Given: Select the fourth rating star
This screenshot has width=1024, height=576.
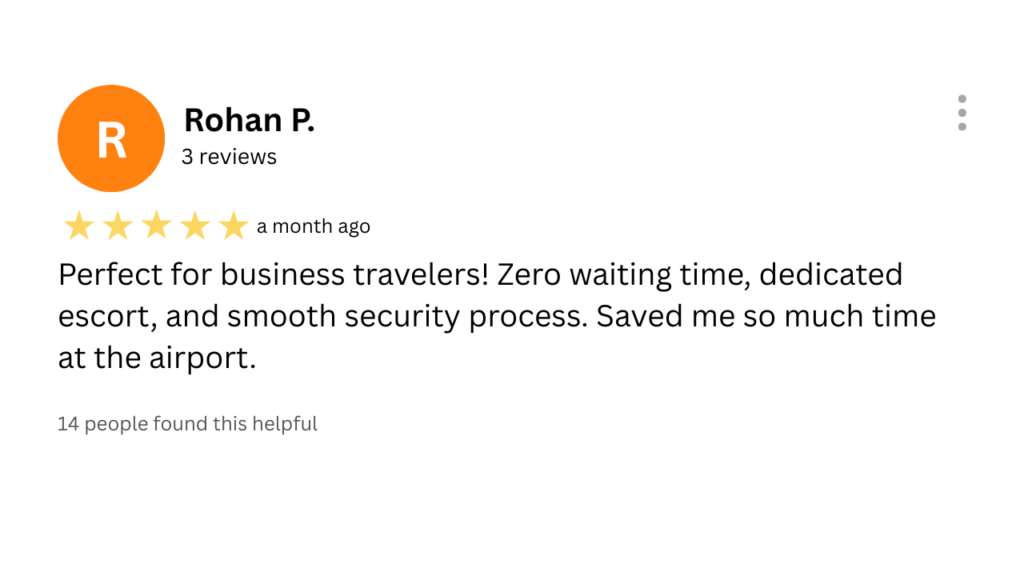Looking at the screenshot, I should [195, 227].
